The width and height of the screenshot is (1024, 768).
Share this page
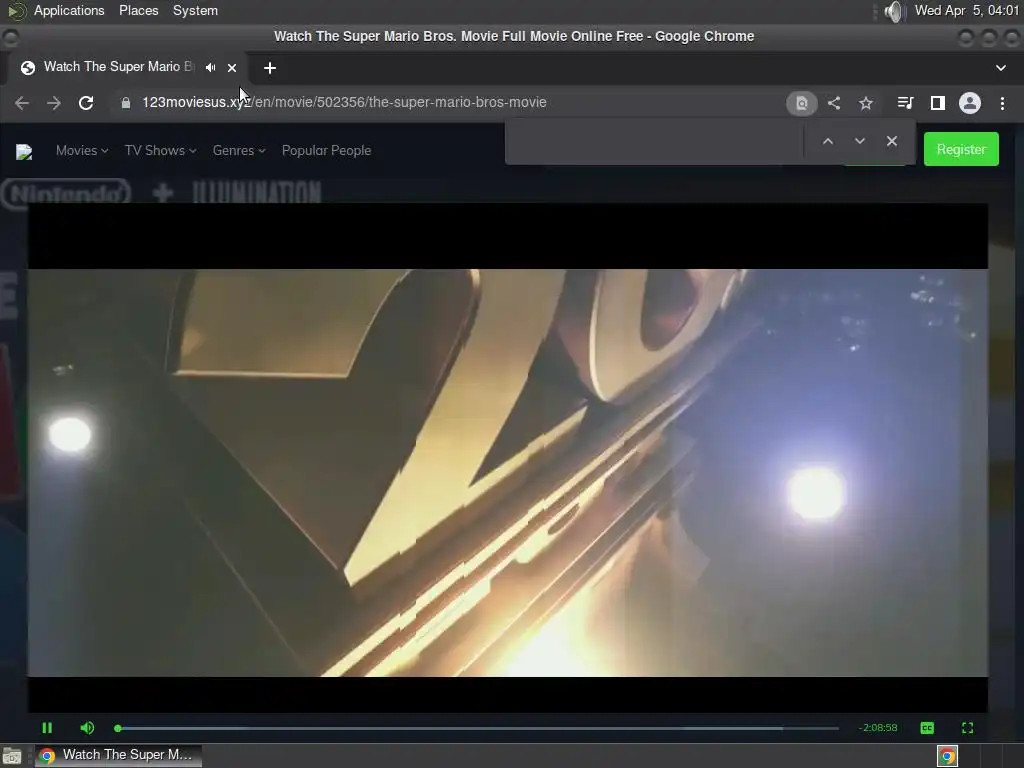tap(834, 103)
